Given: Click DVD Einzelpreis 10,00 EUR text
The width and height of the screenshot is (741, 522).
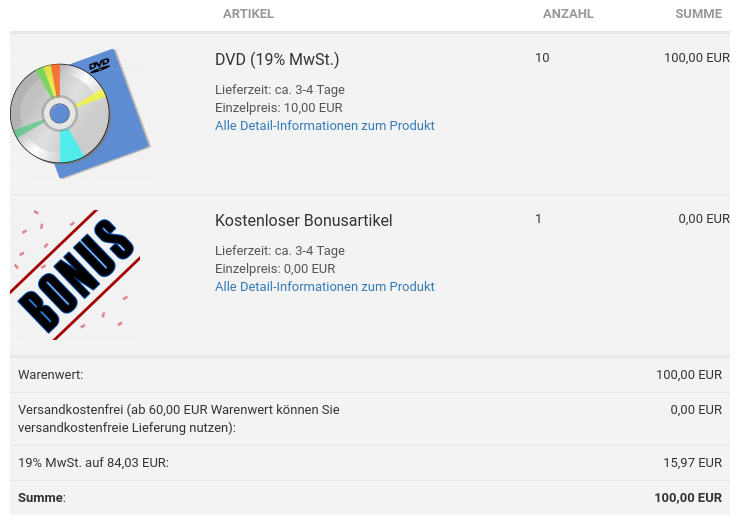Looking at the screenshot, I should pos(279,108).
